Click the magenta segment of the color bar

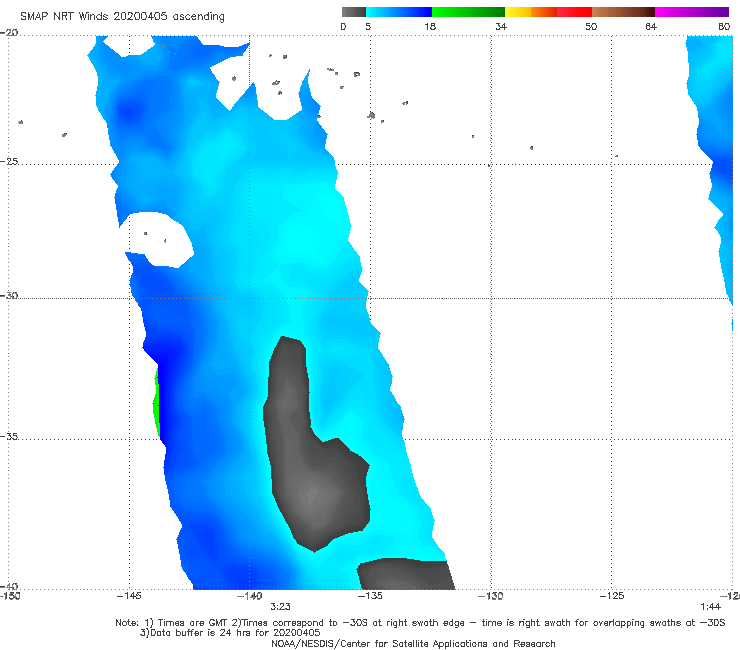[x=692, y=12]
